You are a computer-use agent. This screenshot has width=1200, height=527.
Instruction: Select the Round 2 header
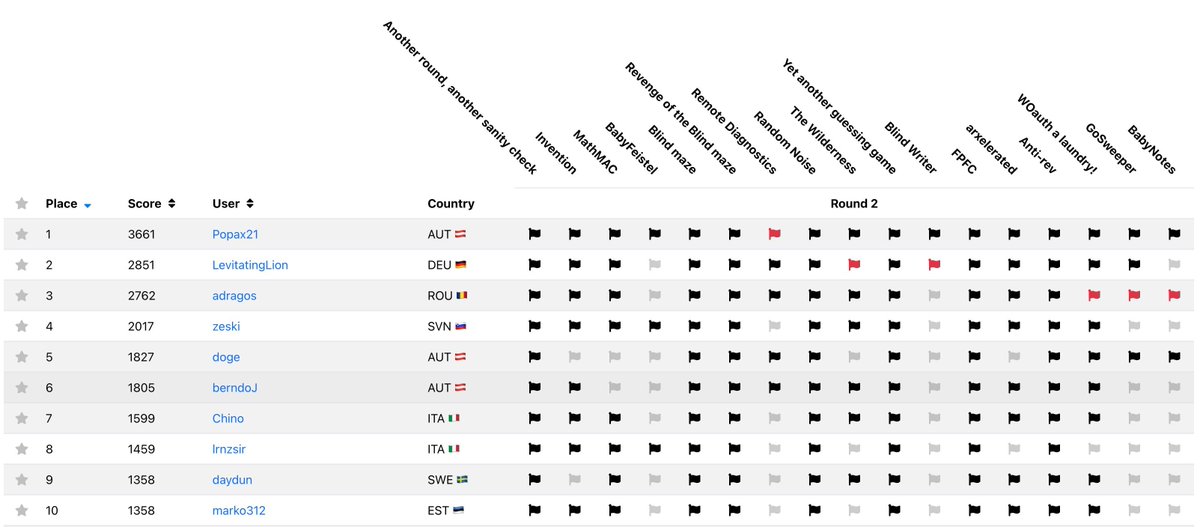click(854, 203)
